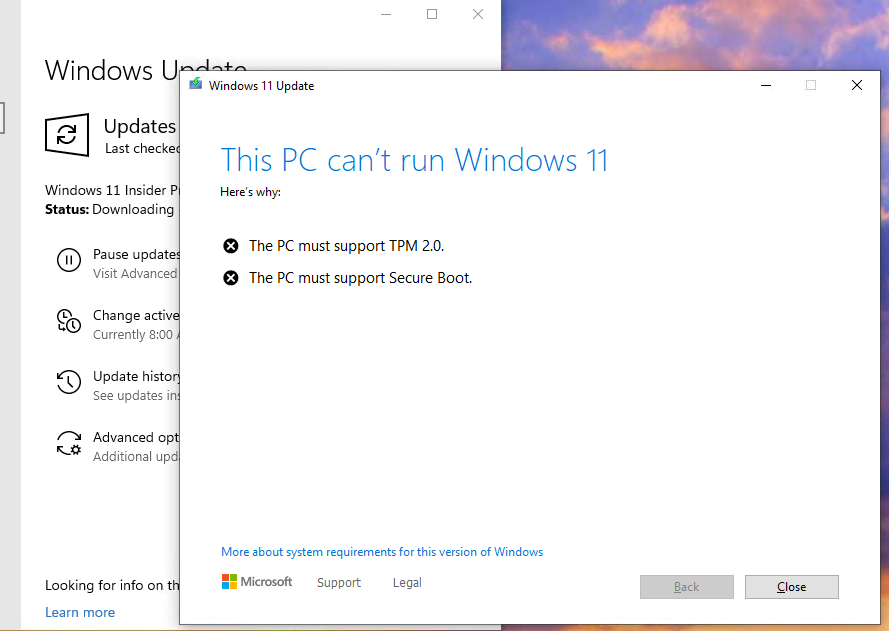Click the Microsoft four-square logo
The height and width of the screenshot is (631, 889).
click(229, 581)
